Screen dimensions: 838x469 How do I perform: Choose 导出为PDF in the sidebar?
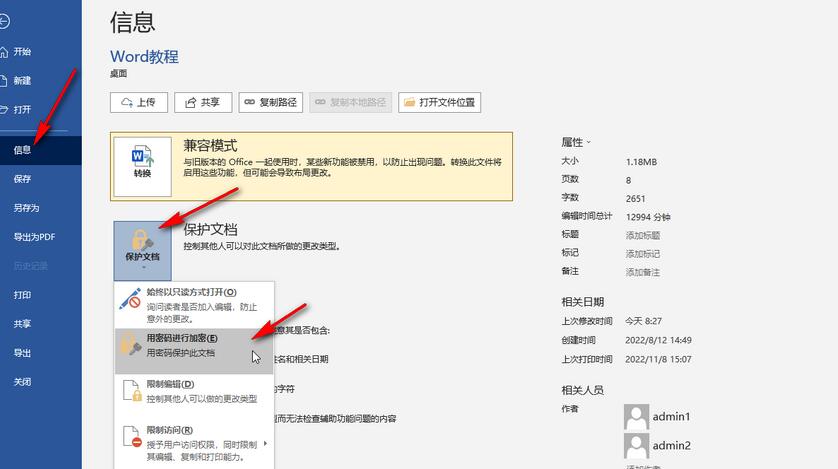pyautogui.click(x=34, y=237)
